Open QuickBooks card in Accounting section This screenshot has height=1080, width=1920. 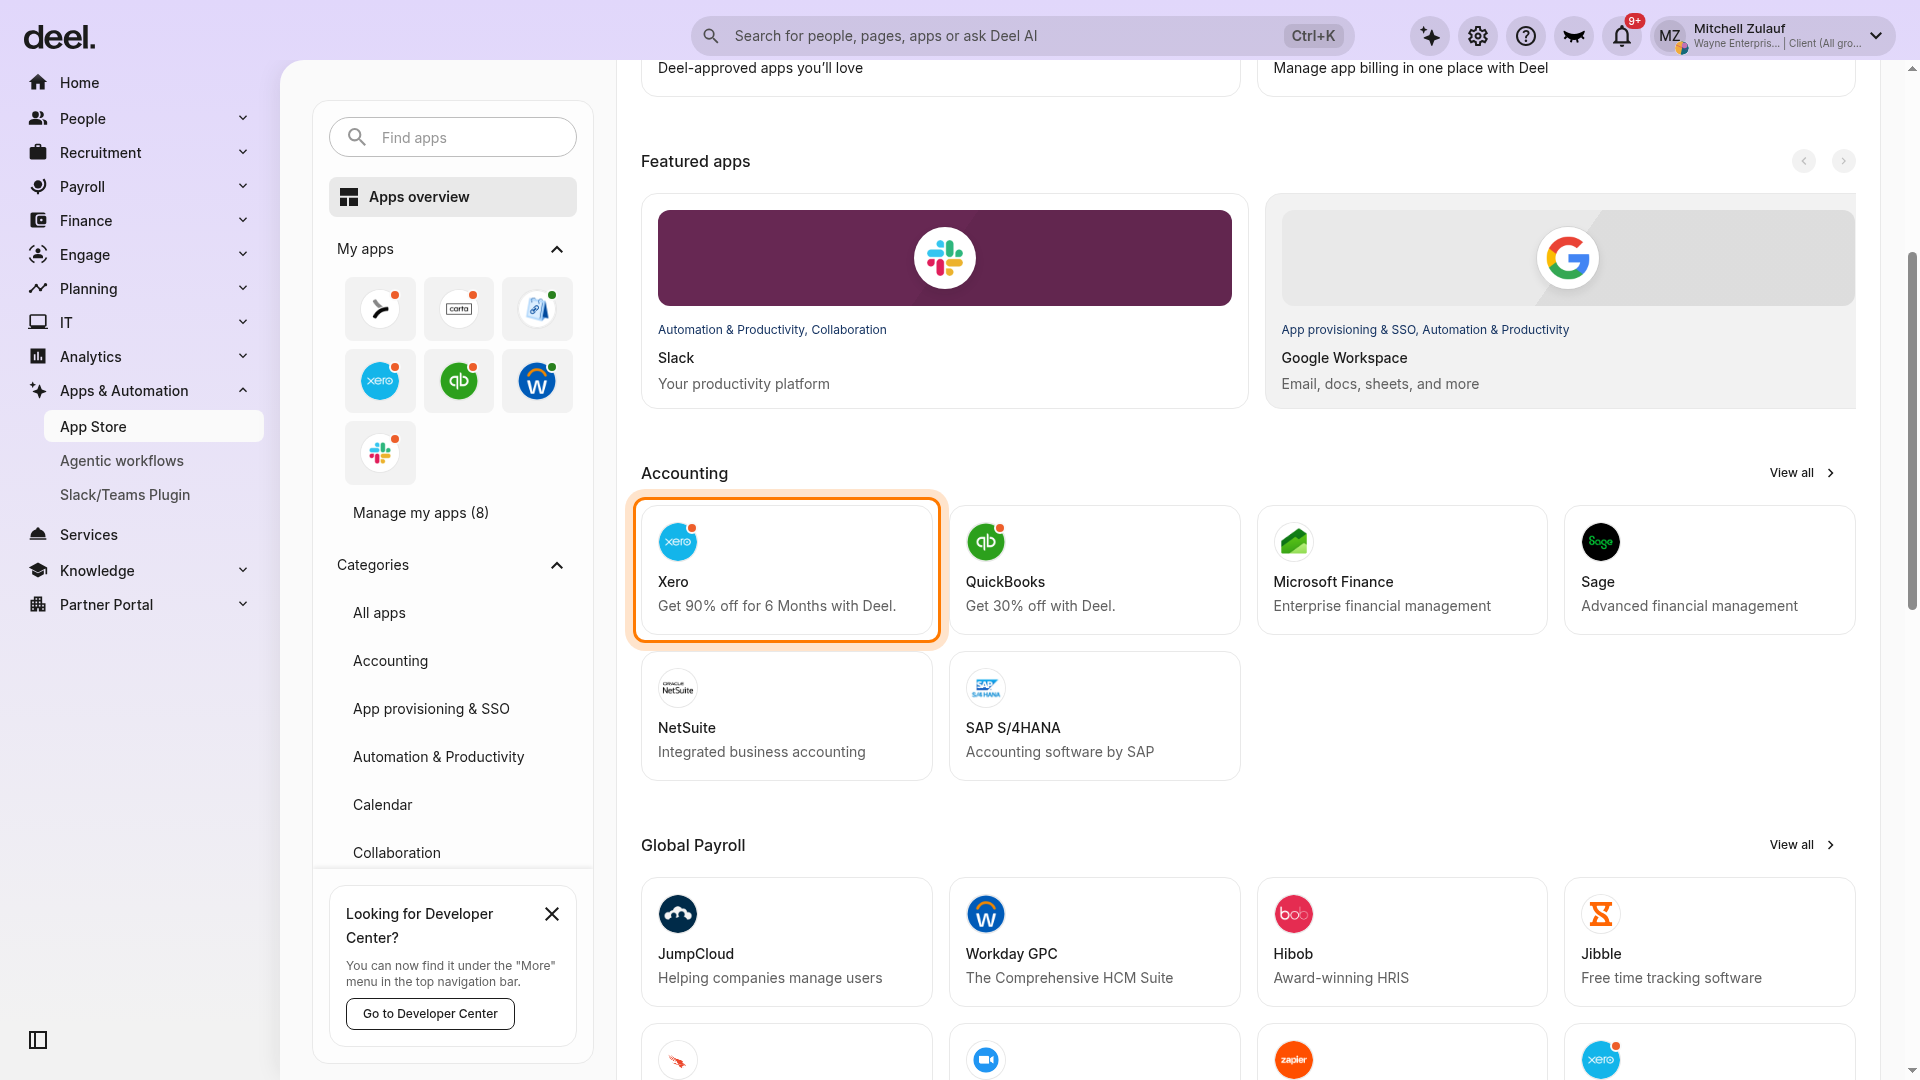pos(1095,570)
